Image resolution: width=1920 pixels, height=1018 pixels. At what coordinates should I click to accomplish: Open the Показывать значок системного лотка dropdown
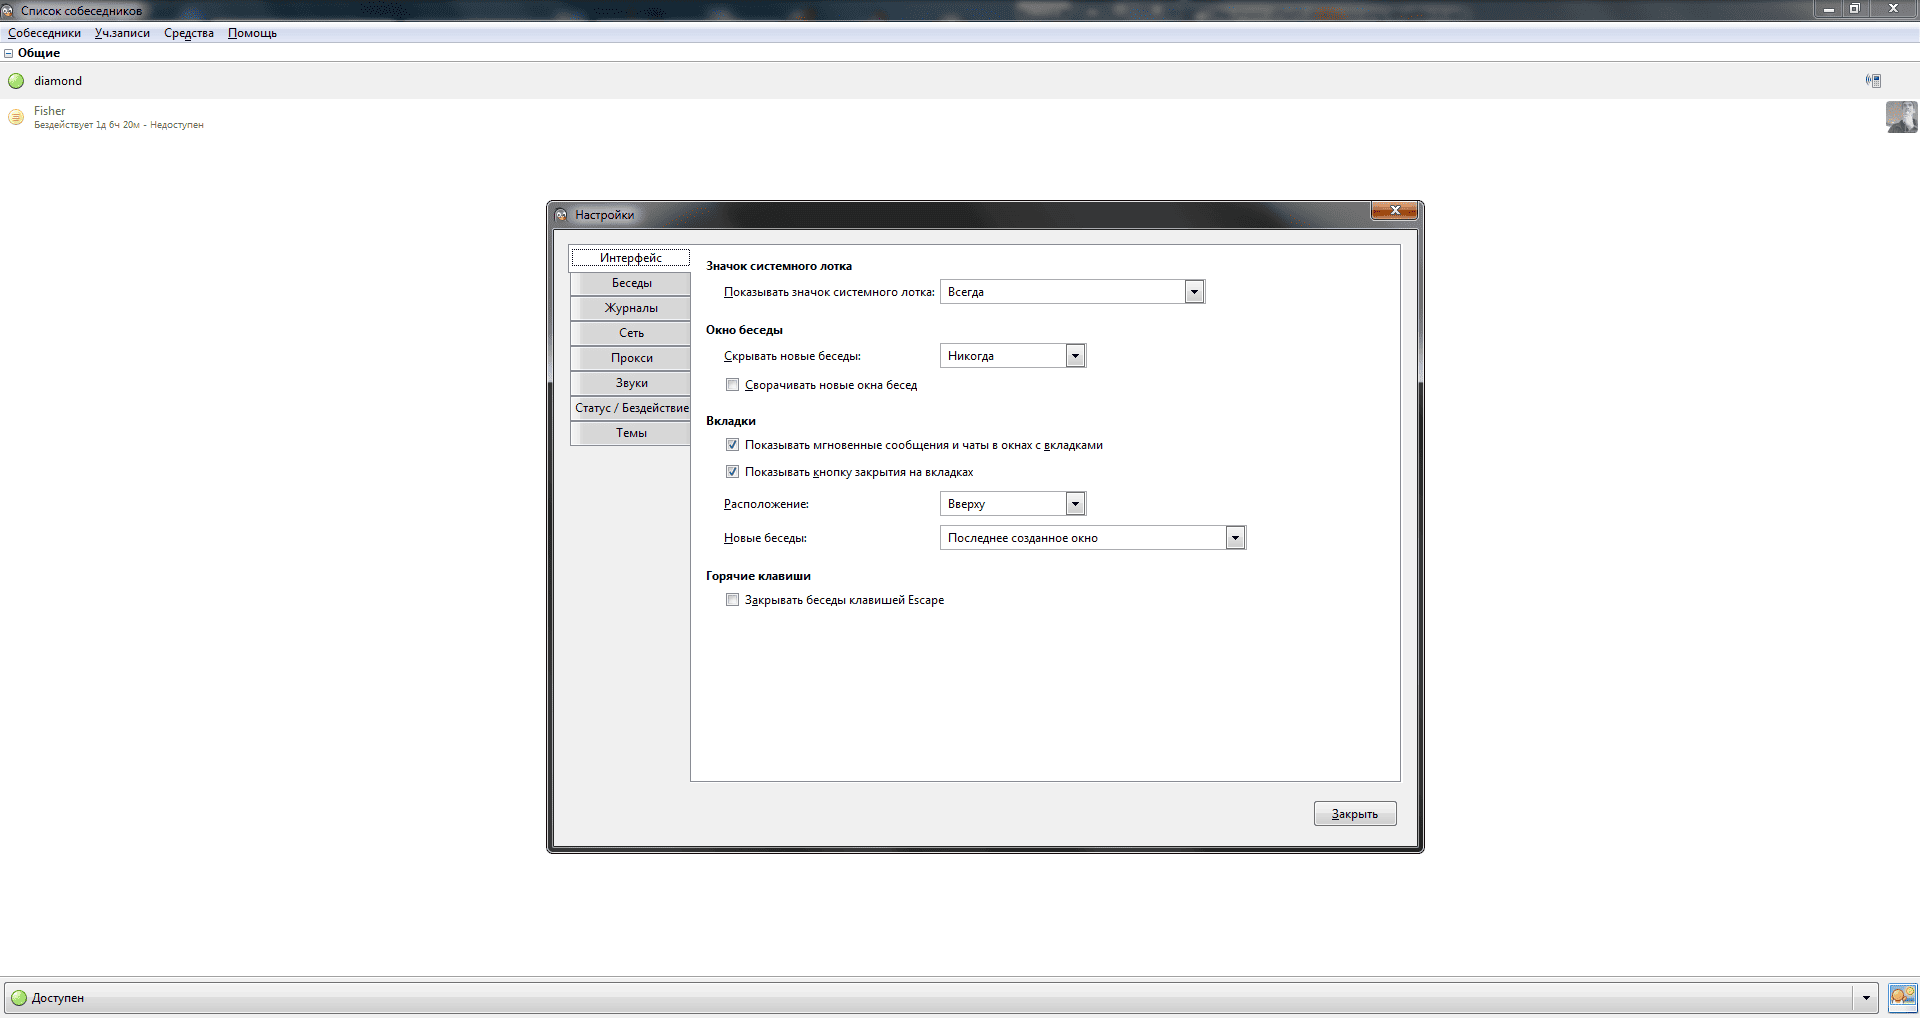tap(1193, 292)
